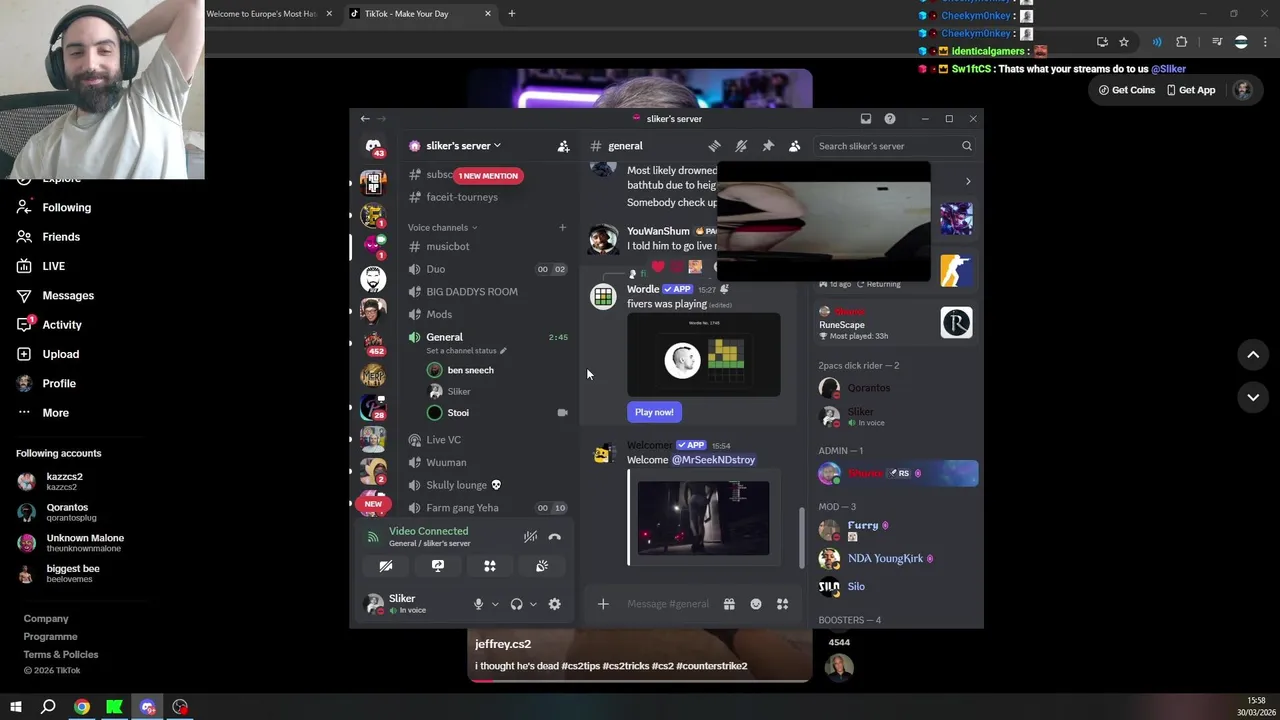Open Discord user settings gear

pos(554,604)
